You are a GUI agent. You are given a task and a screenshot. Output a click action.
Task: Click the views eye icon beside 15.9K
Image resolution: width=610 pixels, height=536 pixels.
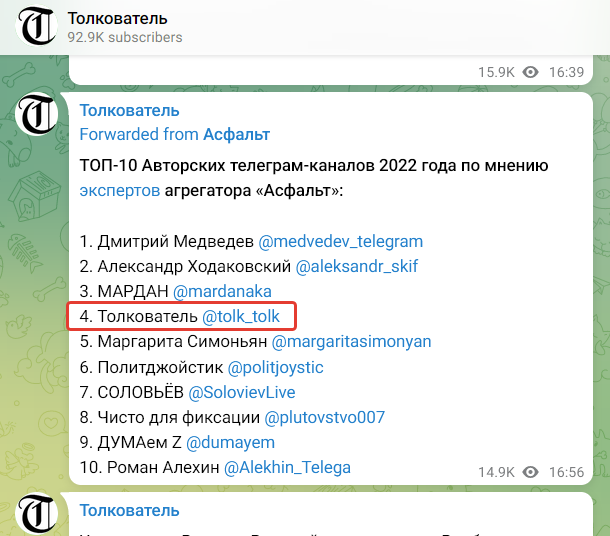(x=531, y=72)
